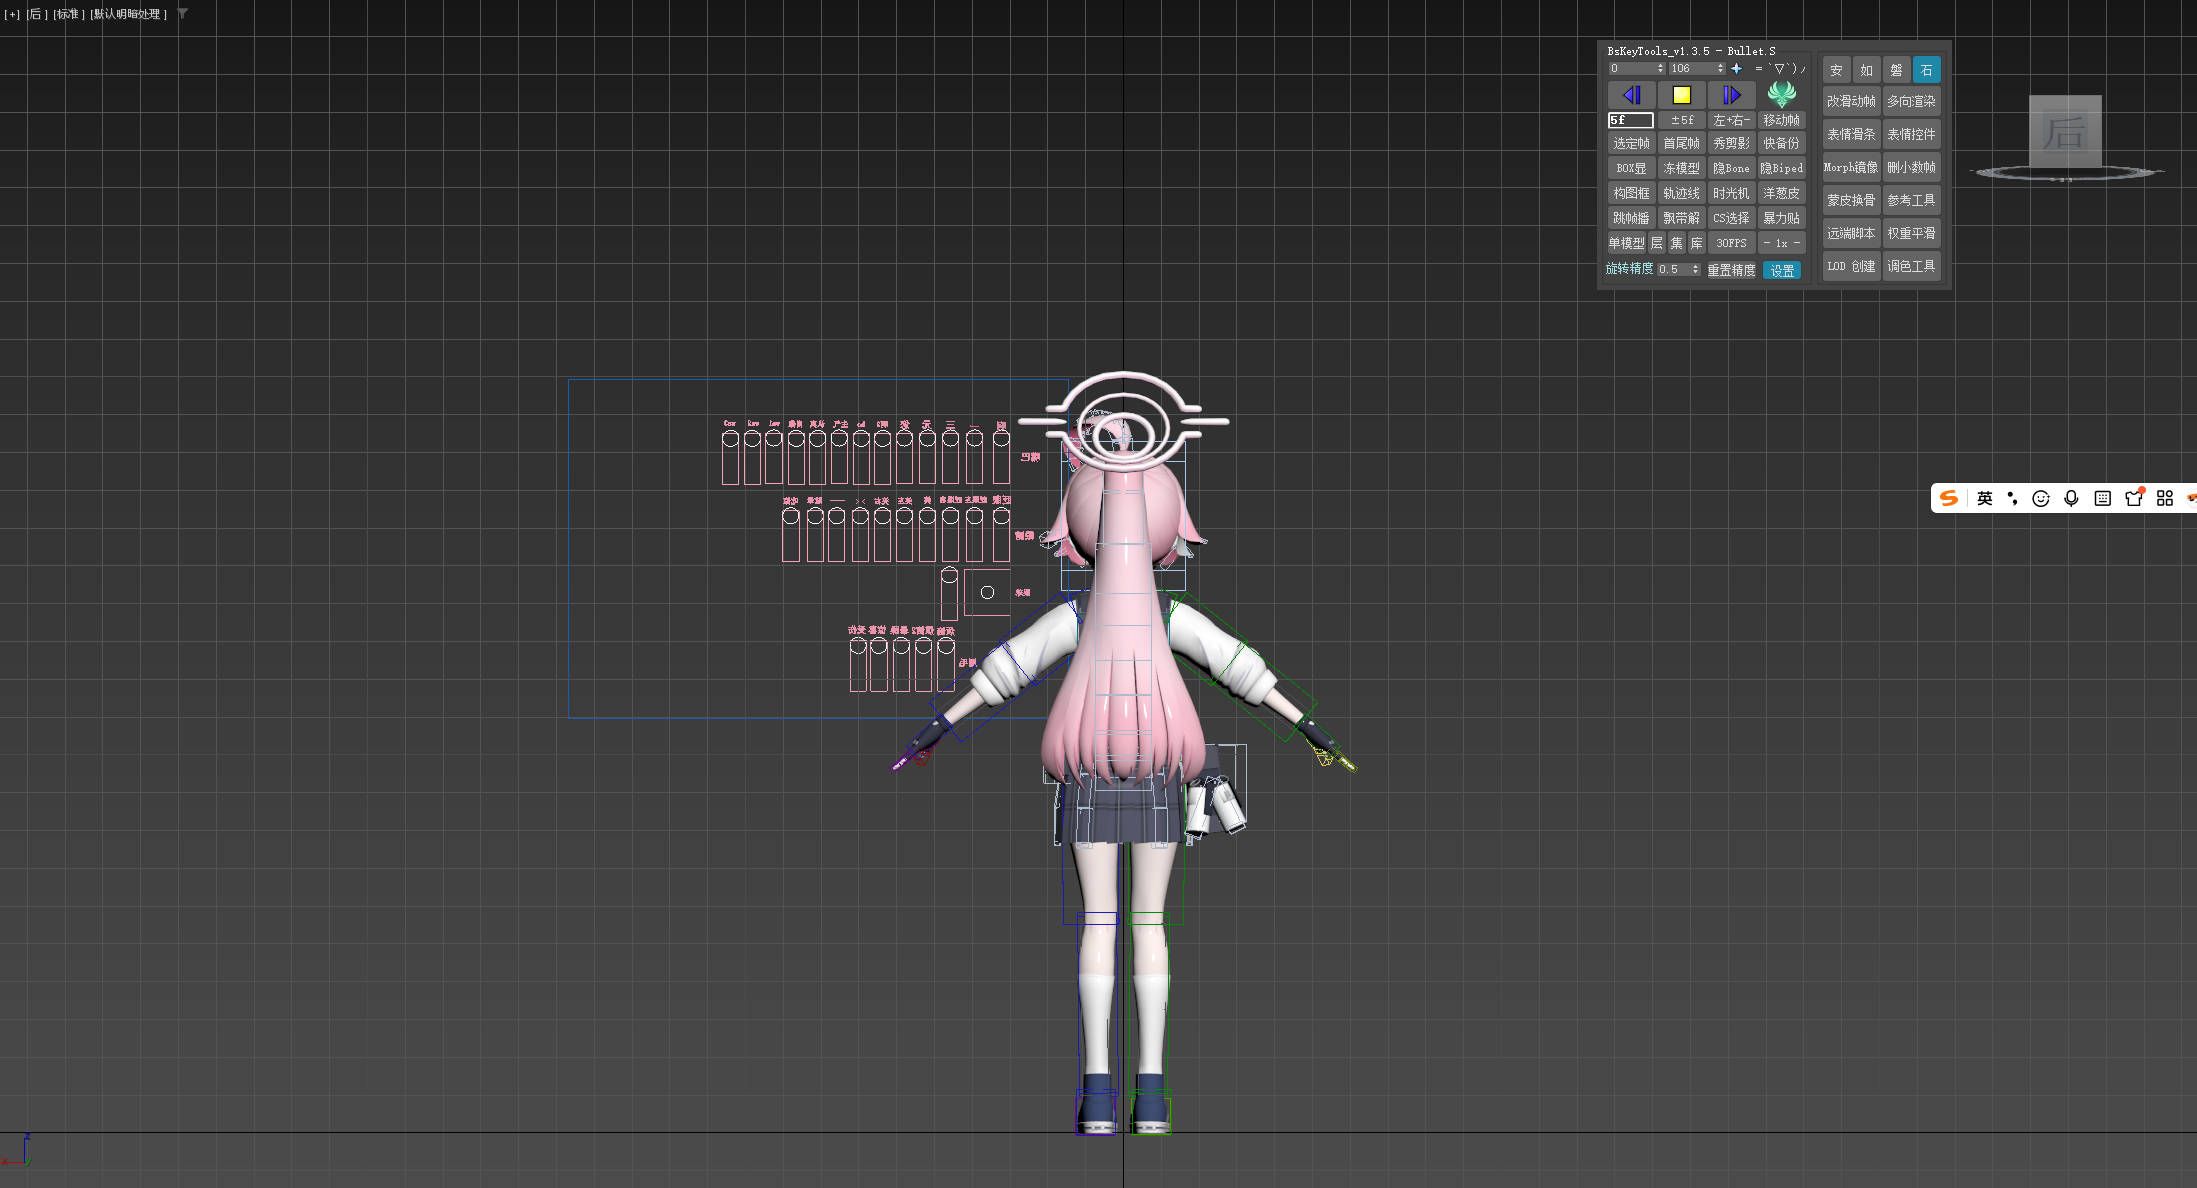Open the 默认明暗处理 shading viewport menu
Viewport: 2197px width, 1188px height.
(129, 14)
